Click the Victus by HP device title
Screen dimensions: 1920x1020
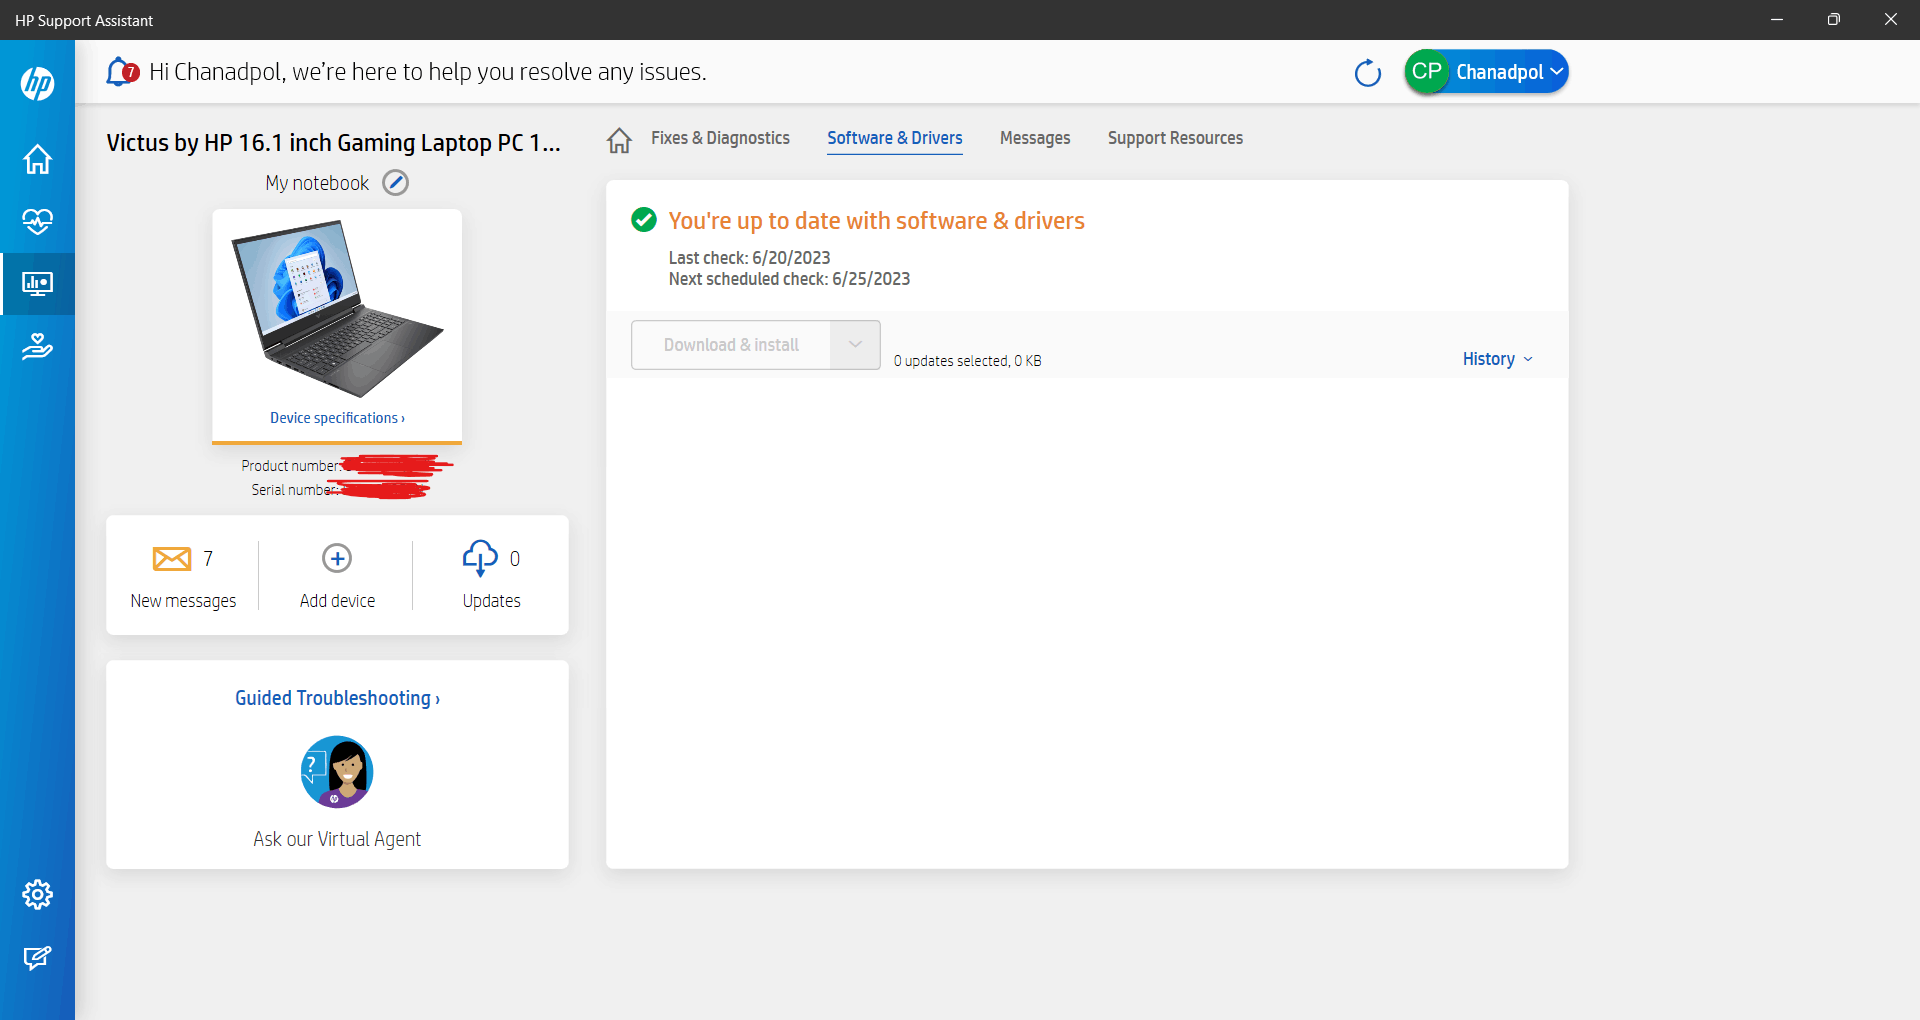333,143
